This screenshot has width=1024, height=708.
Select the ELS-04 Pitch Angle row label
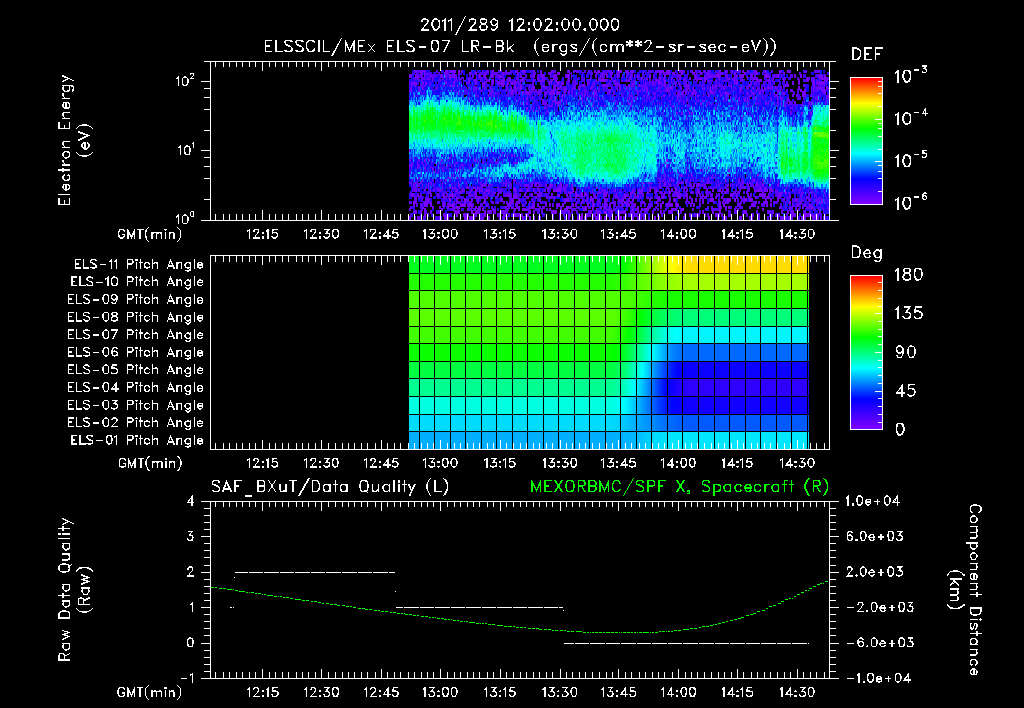[135, 387]
